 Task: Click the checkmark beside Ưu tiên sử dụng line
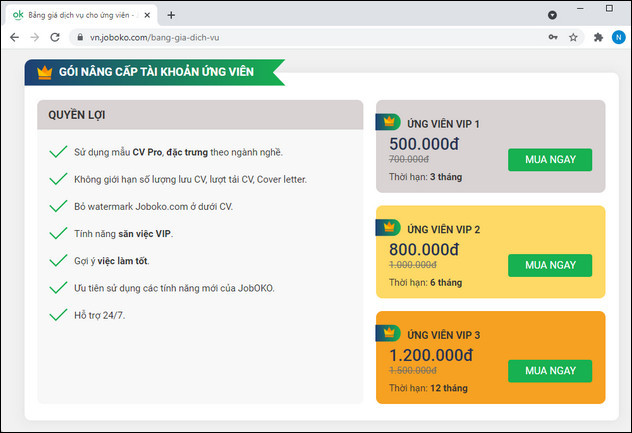pos(58,288)
